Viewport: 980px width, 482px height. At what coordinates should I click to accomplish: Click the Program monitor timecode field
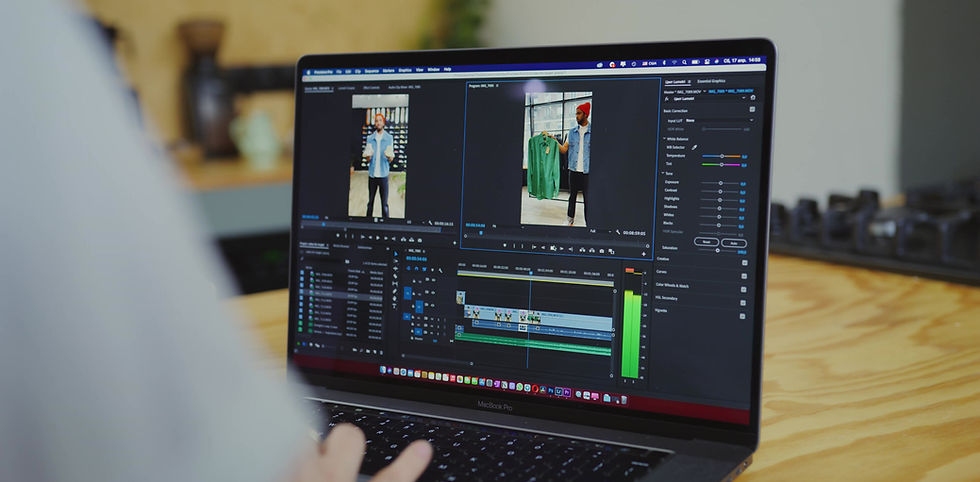click(x=475, y=225)
